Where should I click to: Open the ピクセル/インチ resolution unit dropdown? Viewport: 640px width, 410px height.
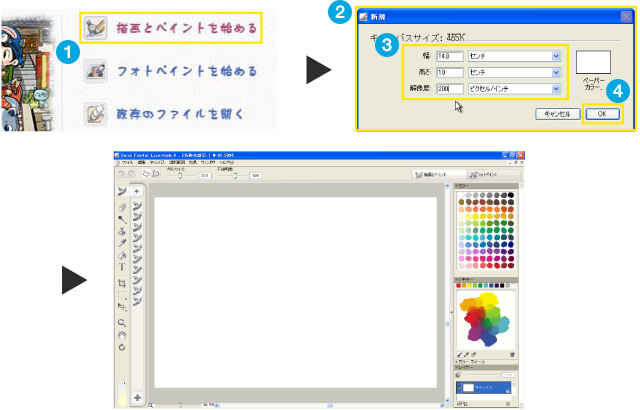(x=514, y=89)
